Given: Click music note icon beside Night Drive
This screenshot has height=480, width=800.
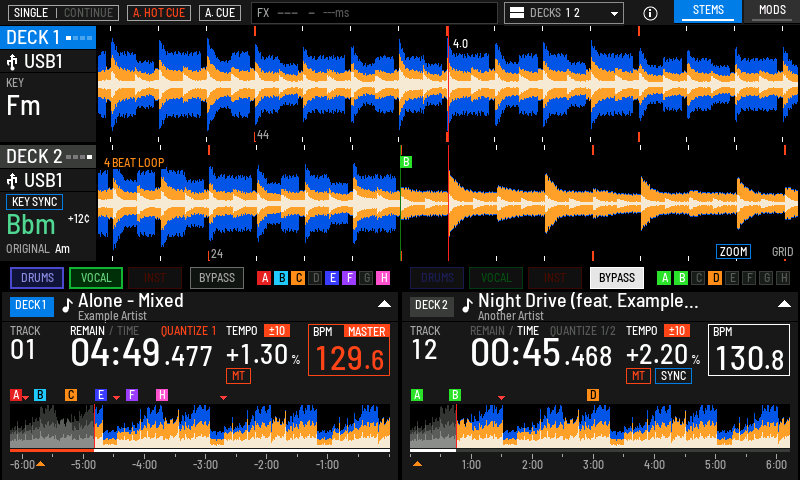Looking at the screenshot, I should (x=467, y=305).
